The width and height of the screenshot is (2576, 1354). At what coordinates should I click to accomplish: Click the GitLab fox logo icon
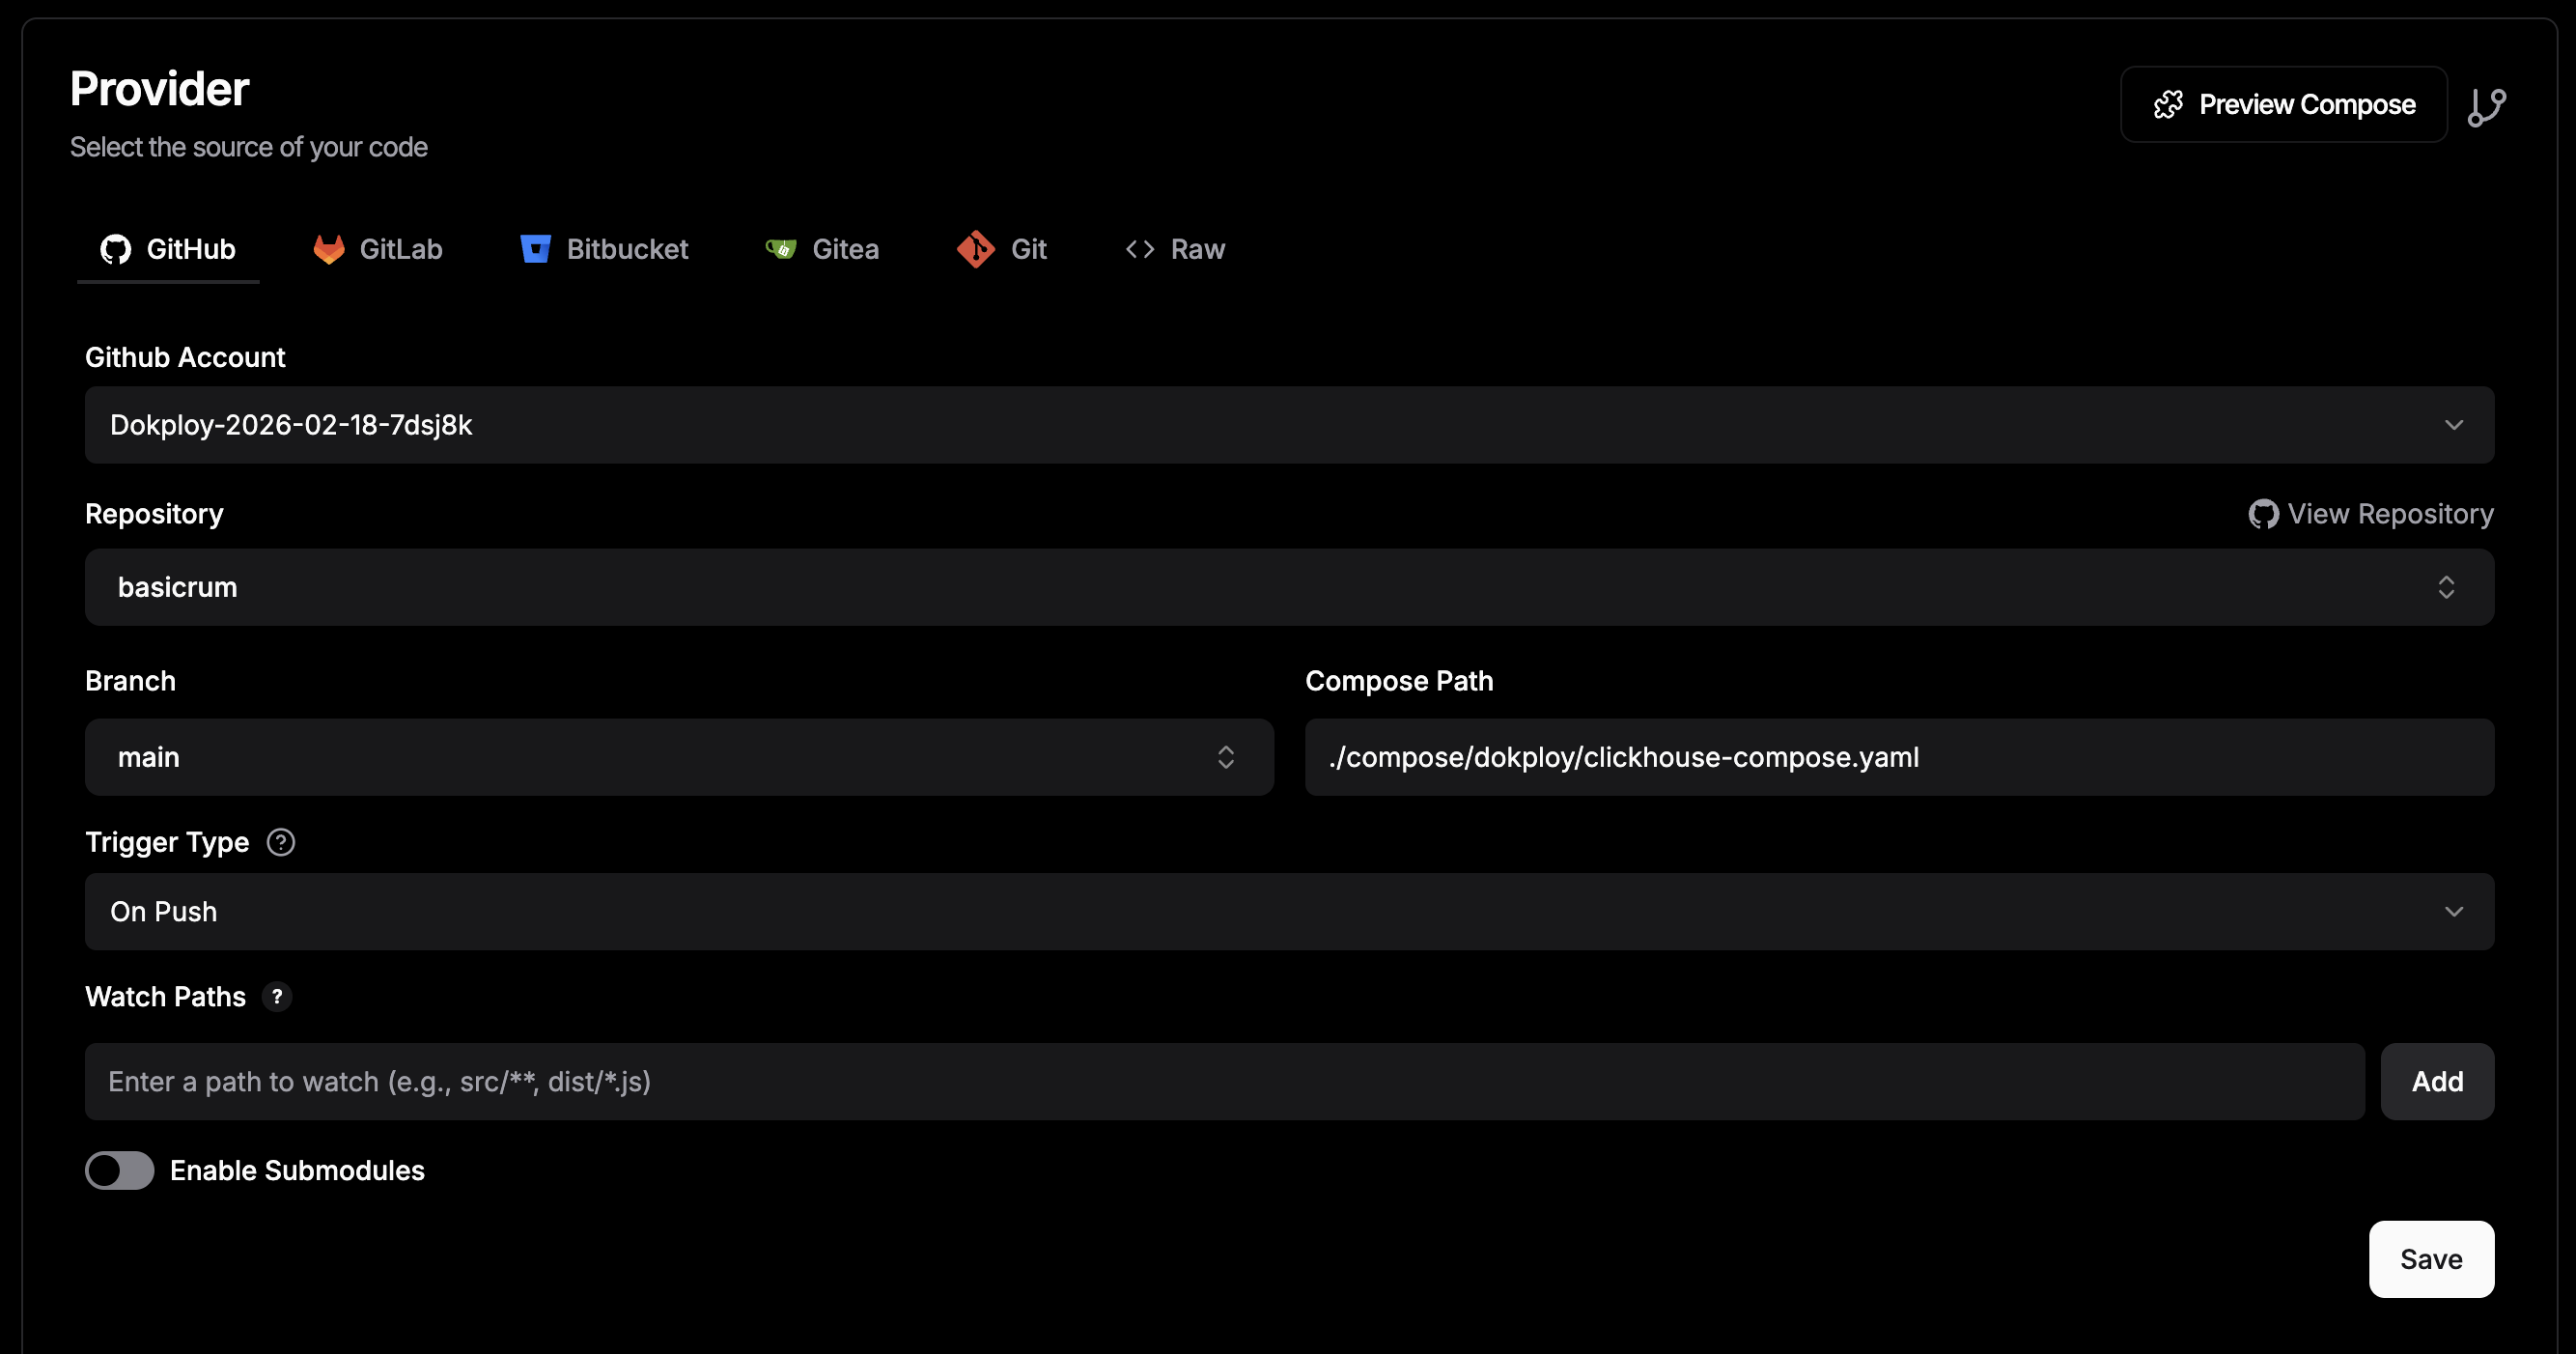329,249
